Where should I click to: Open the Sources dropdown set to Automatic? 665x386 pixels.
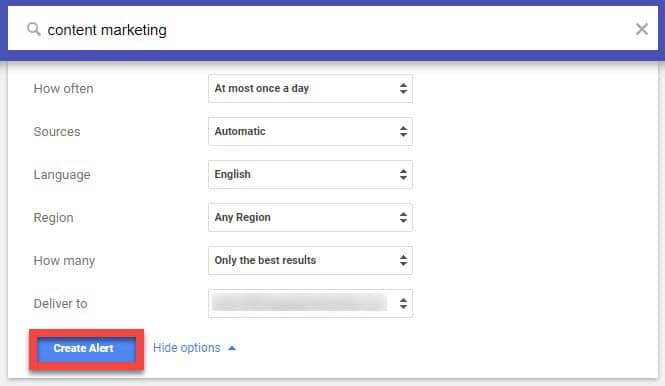click(x=310, y=131)
